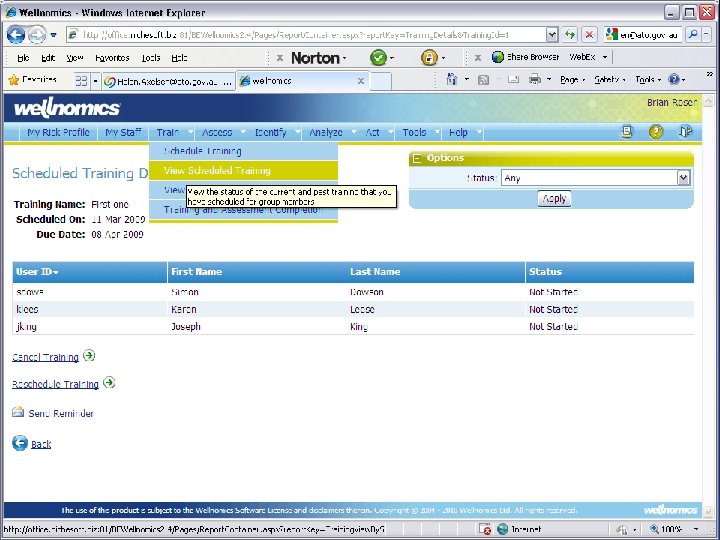Click the Home icon in command bar
The height and width of the screenshot is (540, 720).
pos(452,80)
